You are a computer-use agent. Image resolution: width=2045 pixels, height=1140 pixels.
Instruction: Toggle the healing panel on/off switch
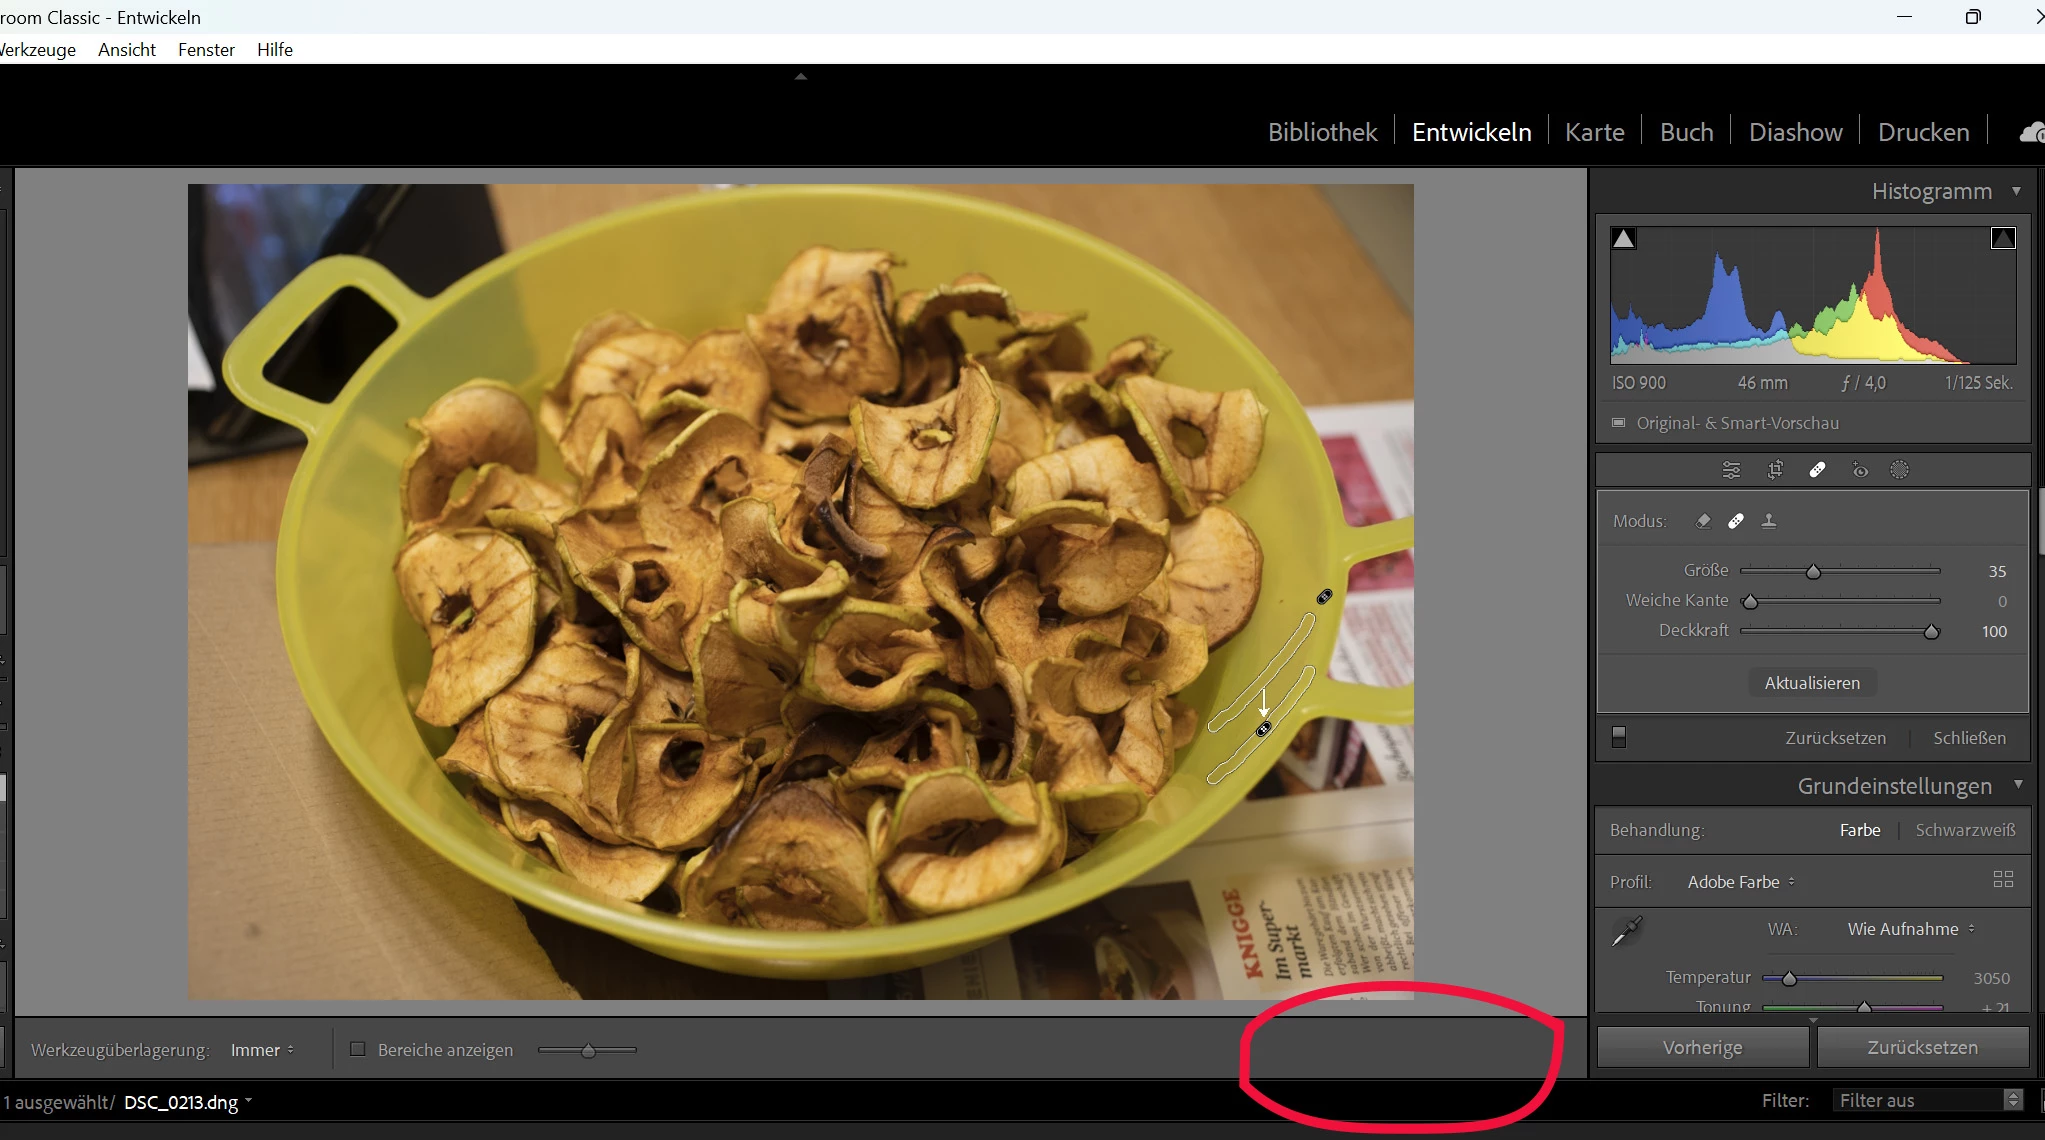[1619, 738]
